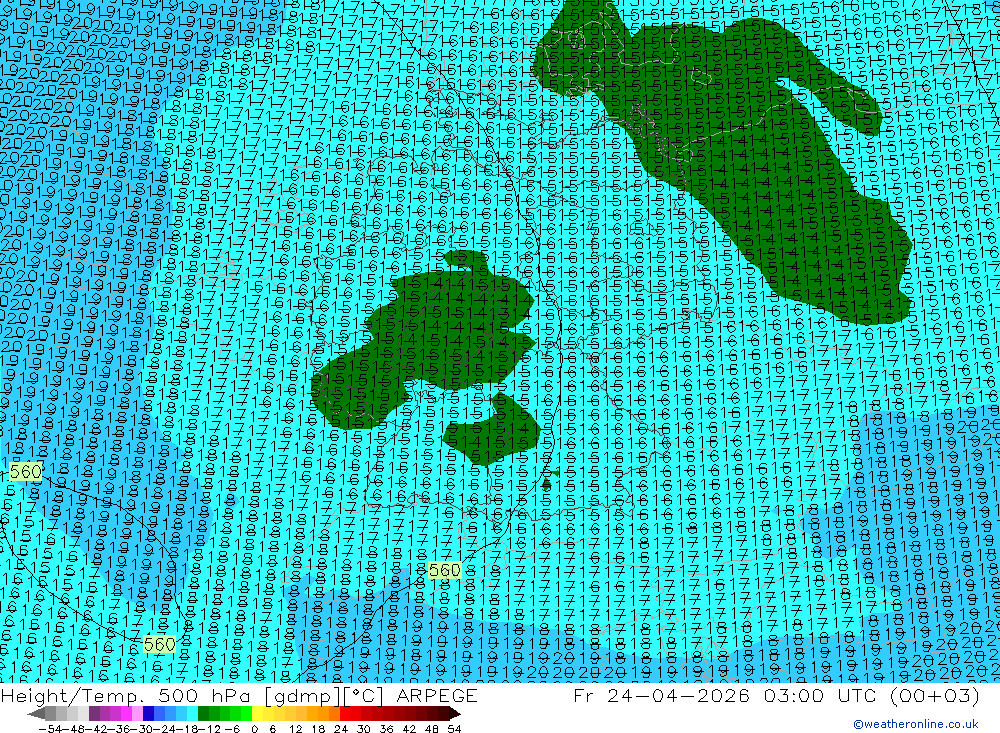
Task: Pick the orange legend swatch at 18
Action: coord(323,714)
